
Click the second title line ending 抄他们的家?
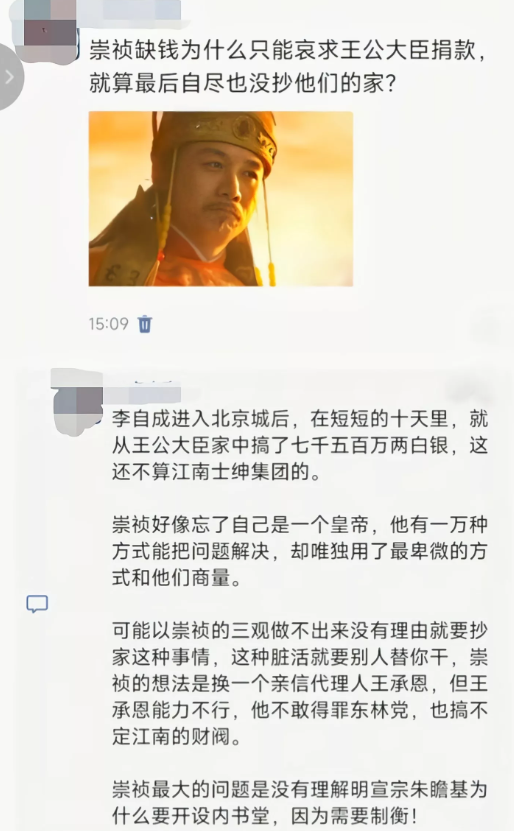pos(242,83)
